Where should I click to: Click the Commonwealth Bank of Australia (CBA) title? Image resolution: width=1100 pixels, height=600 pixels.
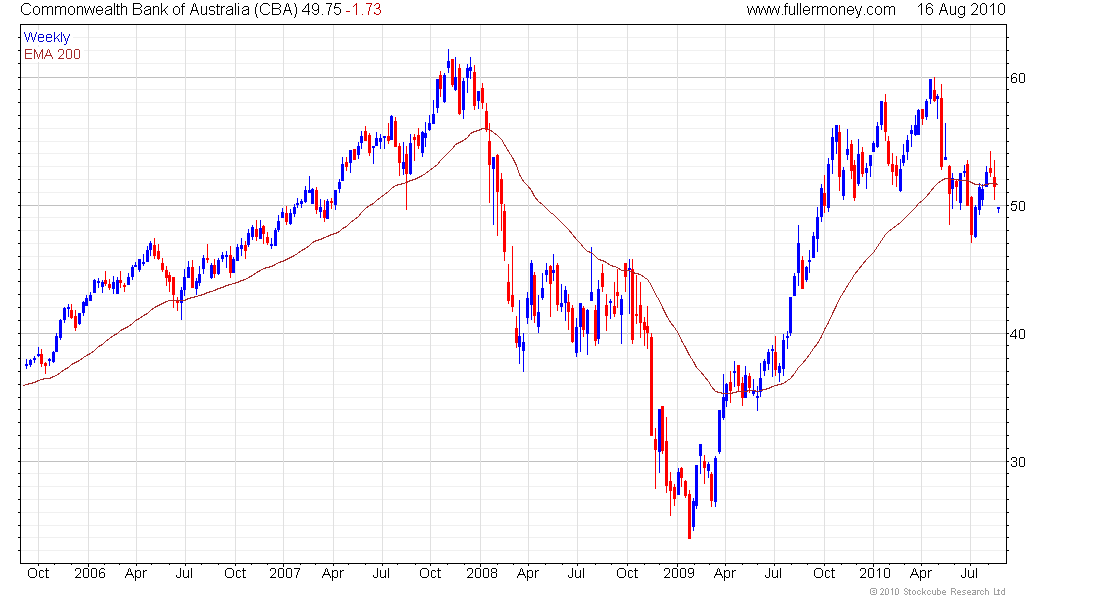[159, 10]
